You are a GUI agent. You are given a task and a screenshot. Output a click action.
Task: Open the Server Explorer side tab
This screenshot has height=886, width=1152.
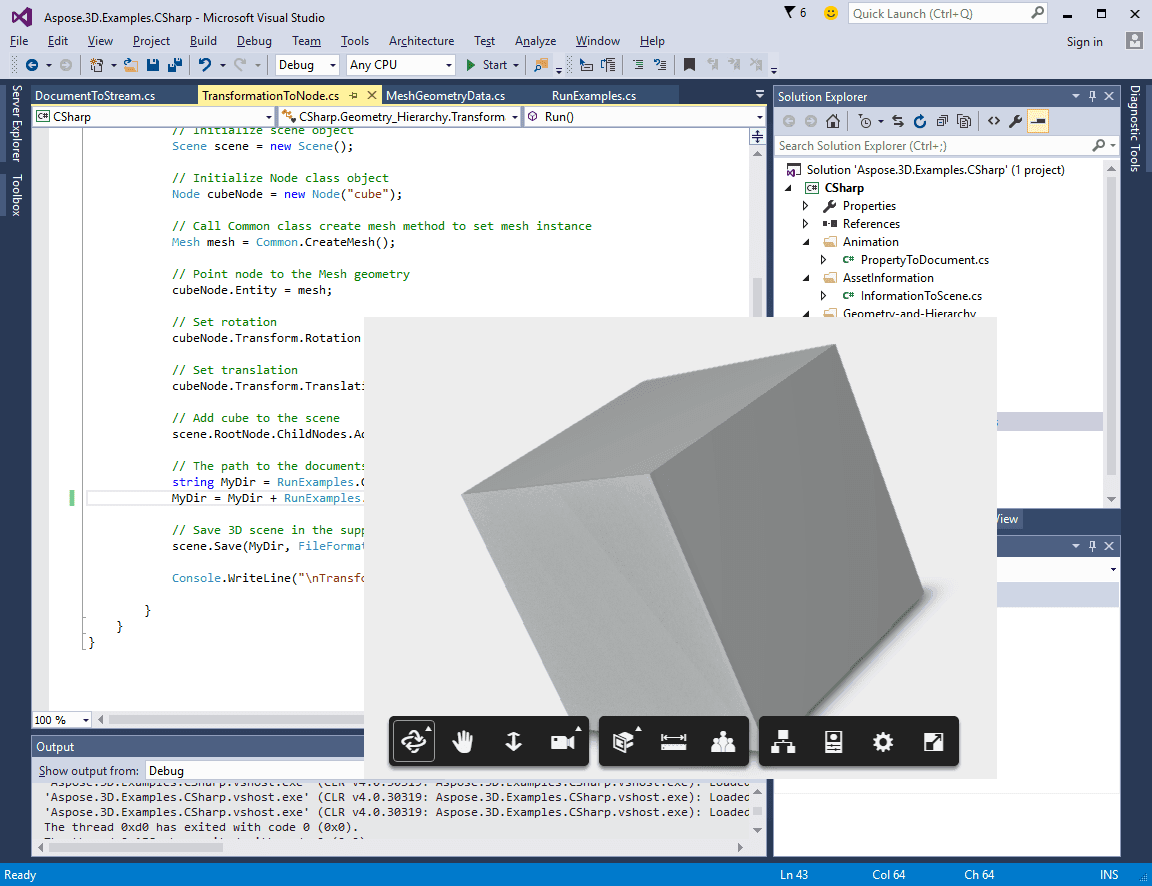pyautogui.click(x=16, y=123)
